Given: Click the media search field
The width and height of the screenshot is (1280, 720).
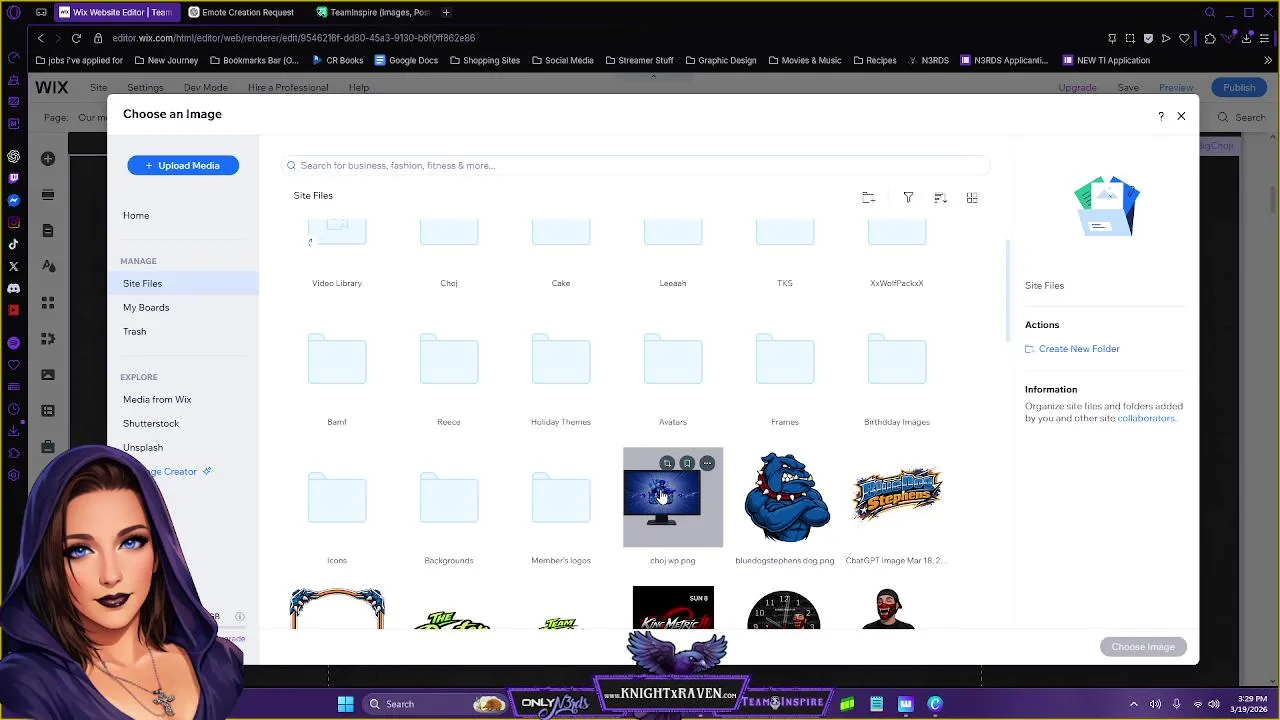Looking at the screenshot, I should click(x=636, y=166).
